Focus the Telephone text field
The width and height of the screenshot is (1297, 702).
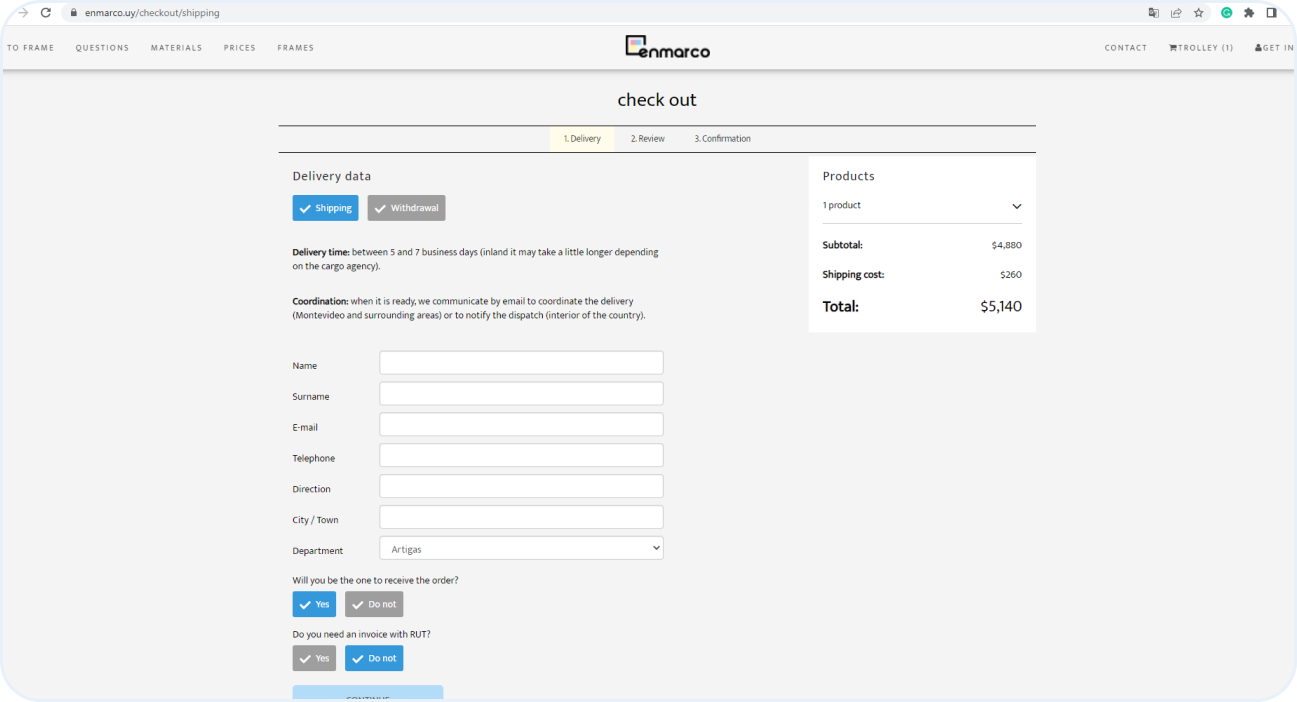coord(521,456)
